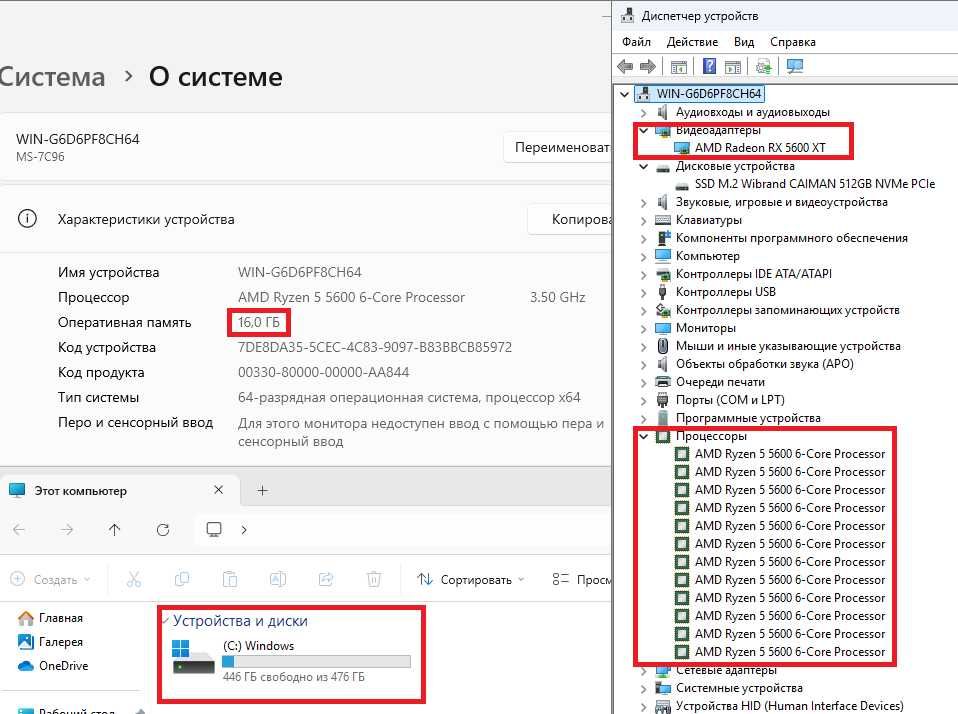Screen dimensions: 958x714
Task: Select Контроллеры IDE ATA/ATAPI item
Action: click(x=753, y=274)
